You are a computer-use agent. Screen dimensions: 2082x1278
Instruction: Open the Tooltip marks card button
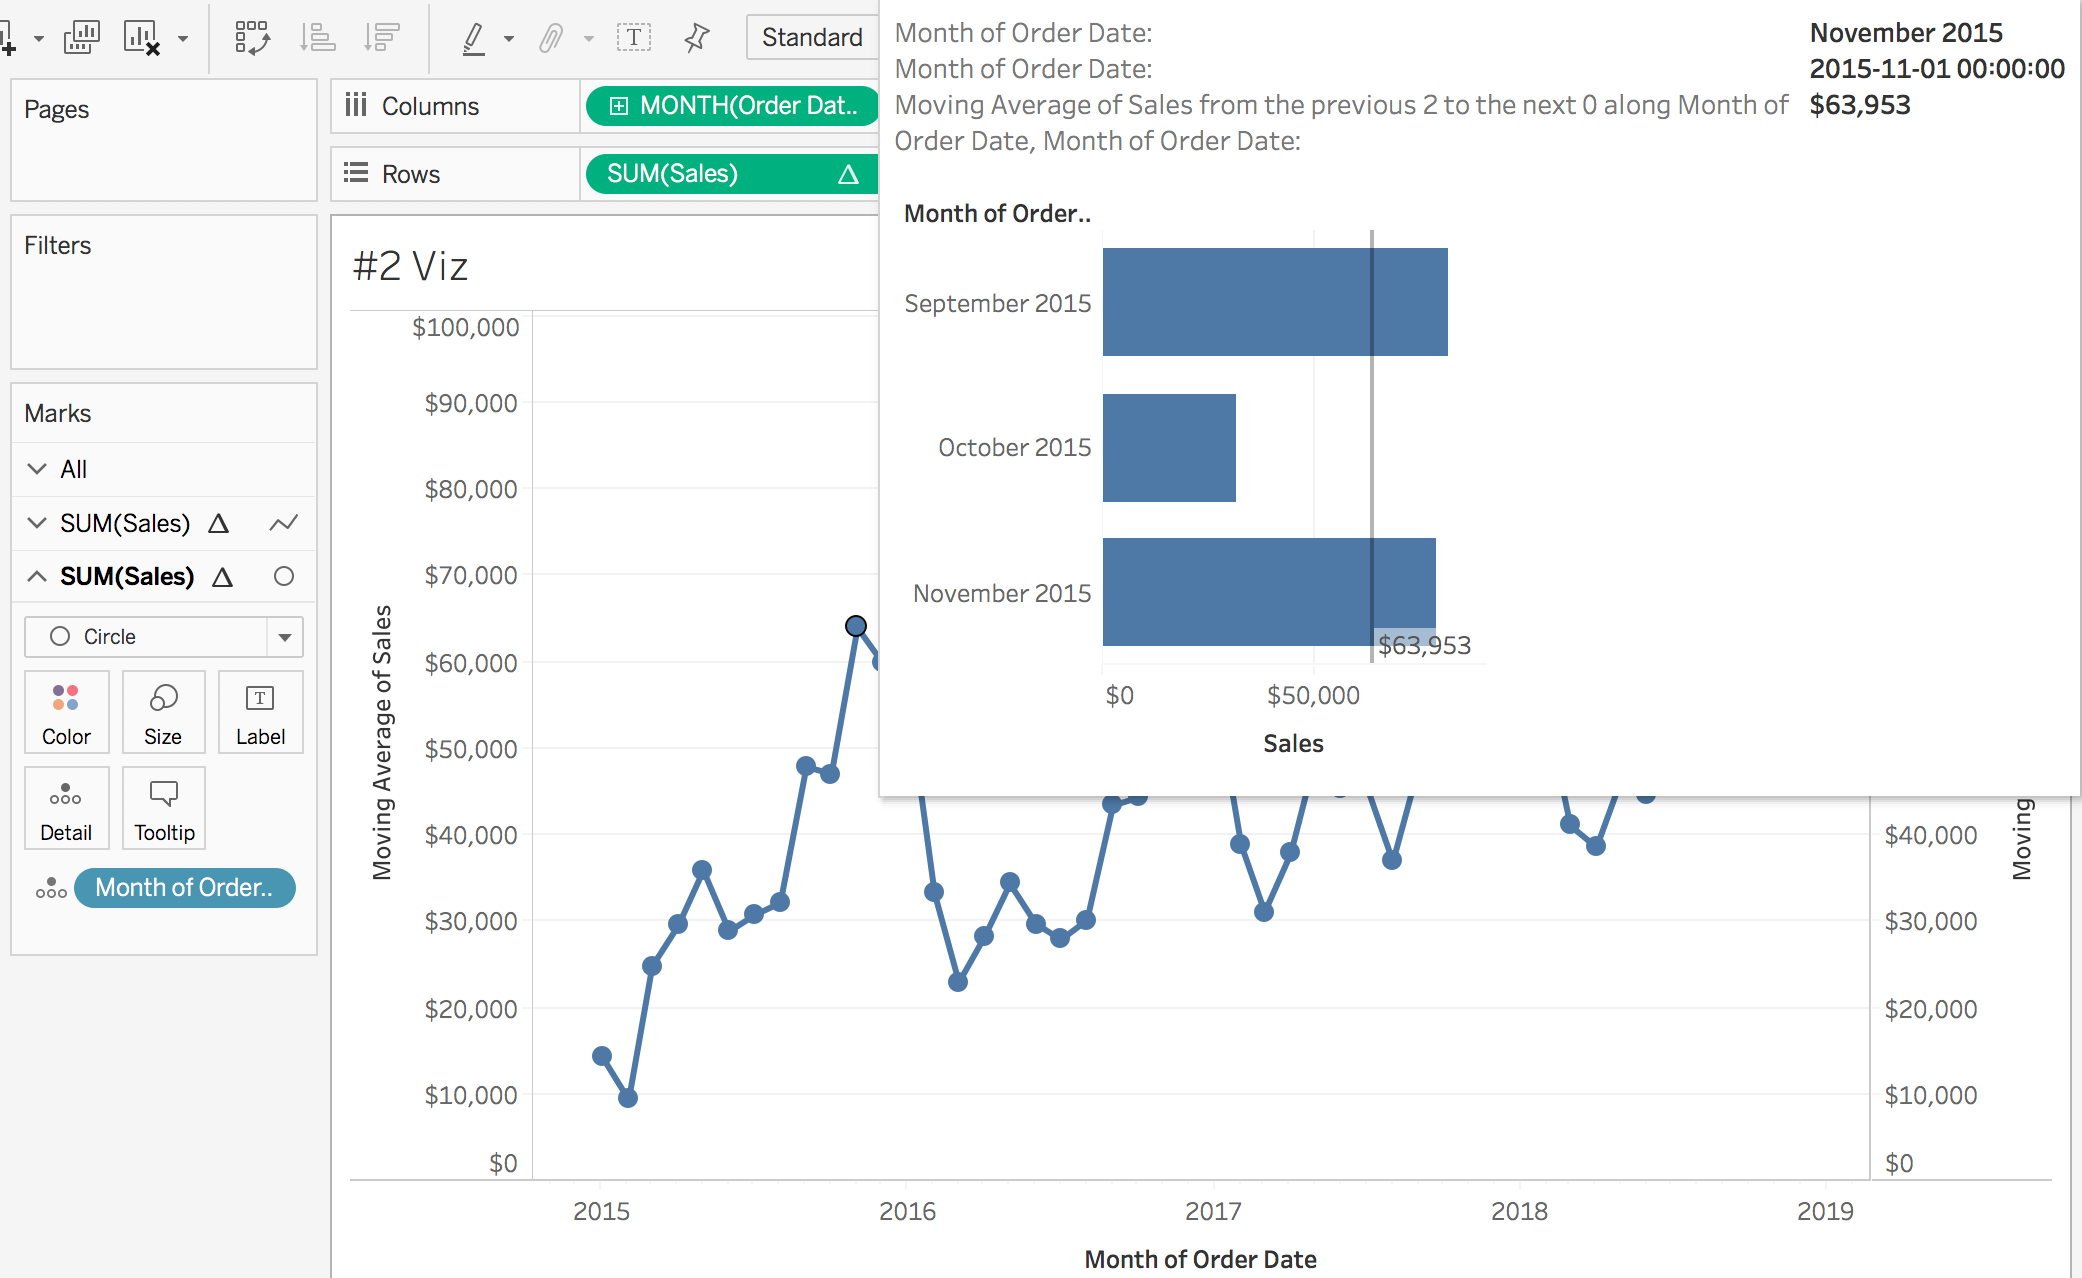[163, 808]
